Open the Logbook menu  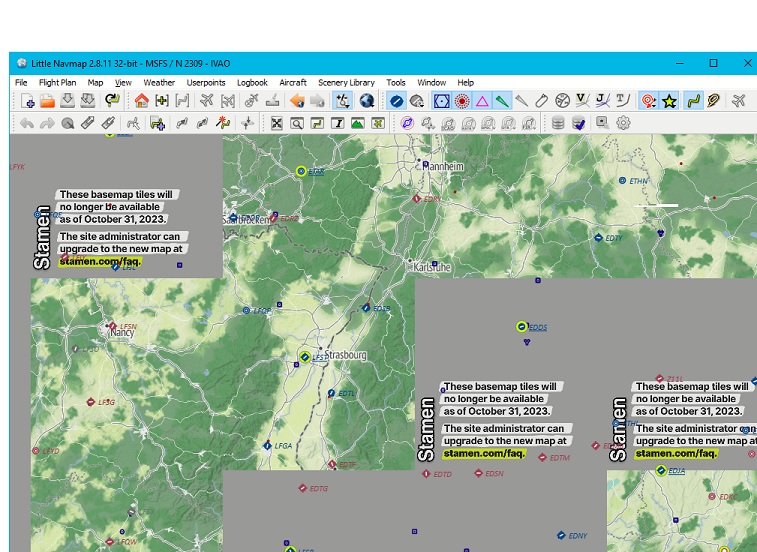point(252,83)
